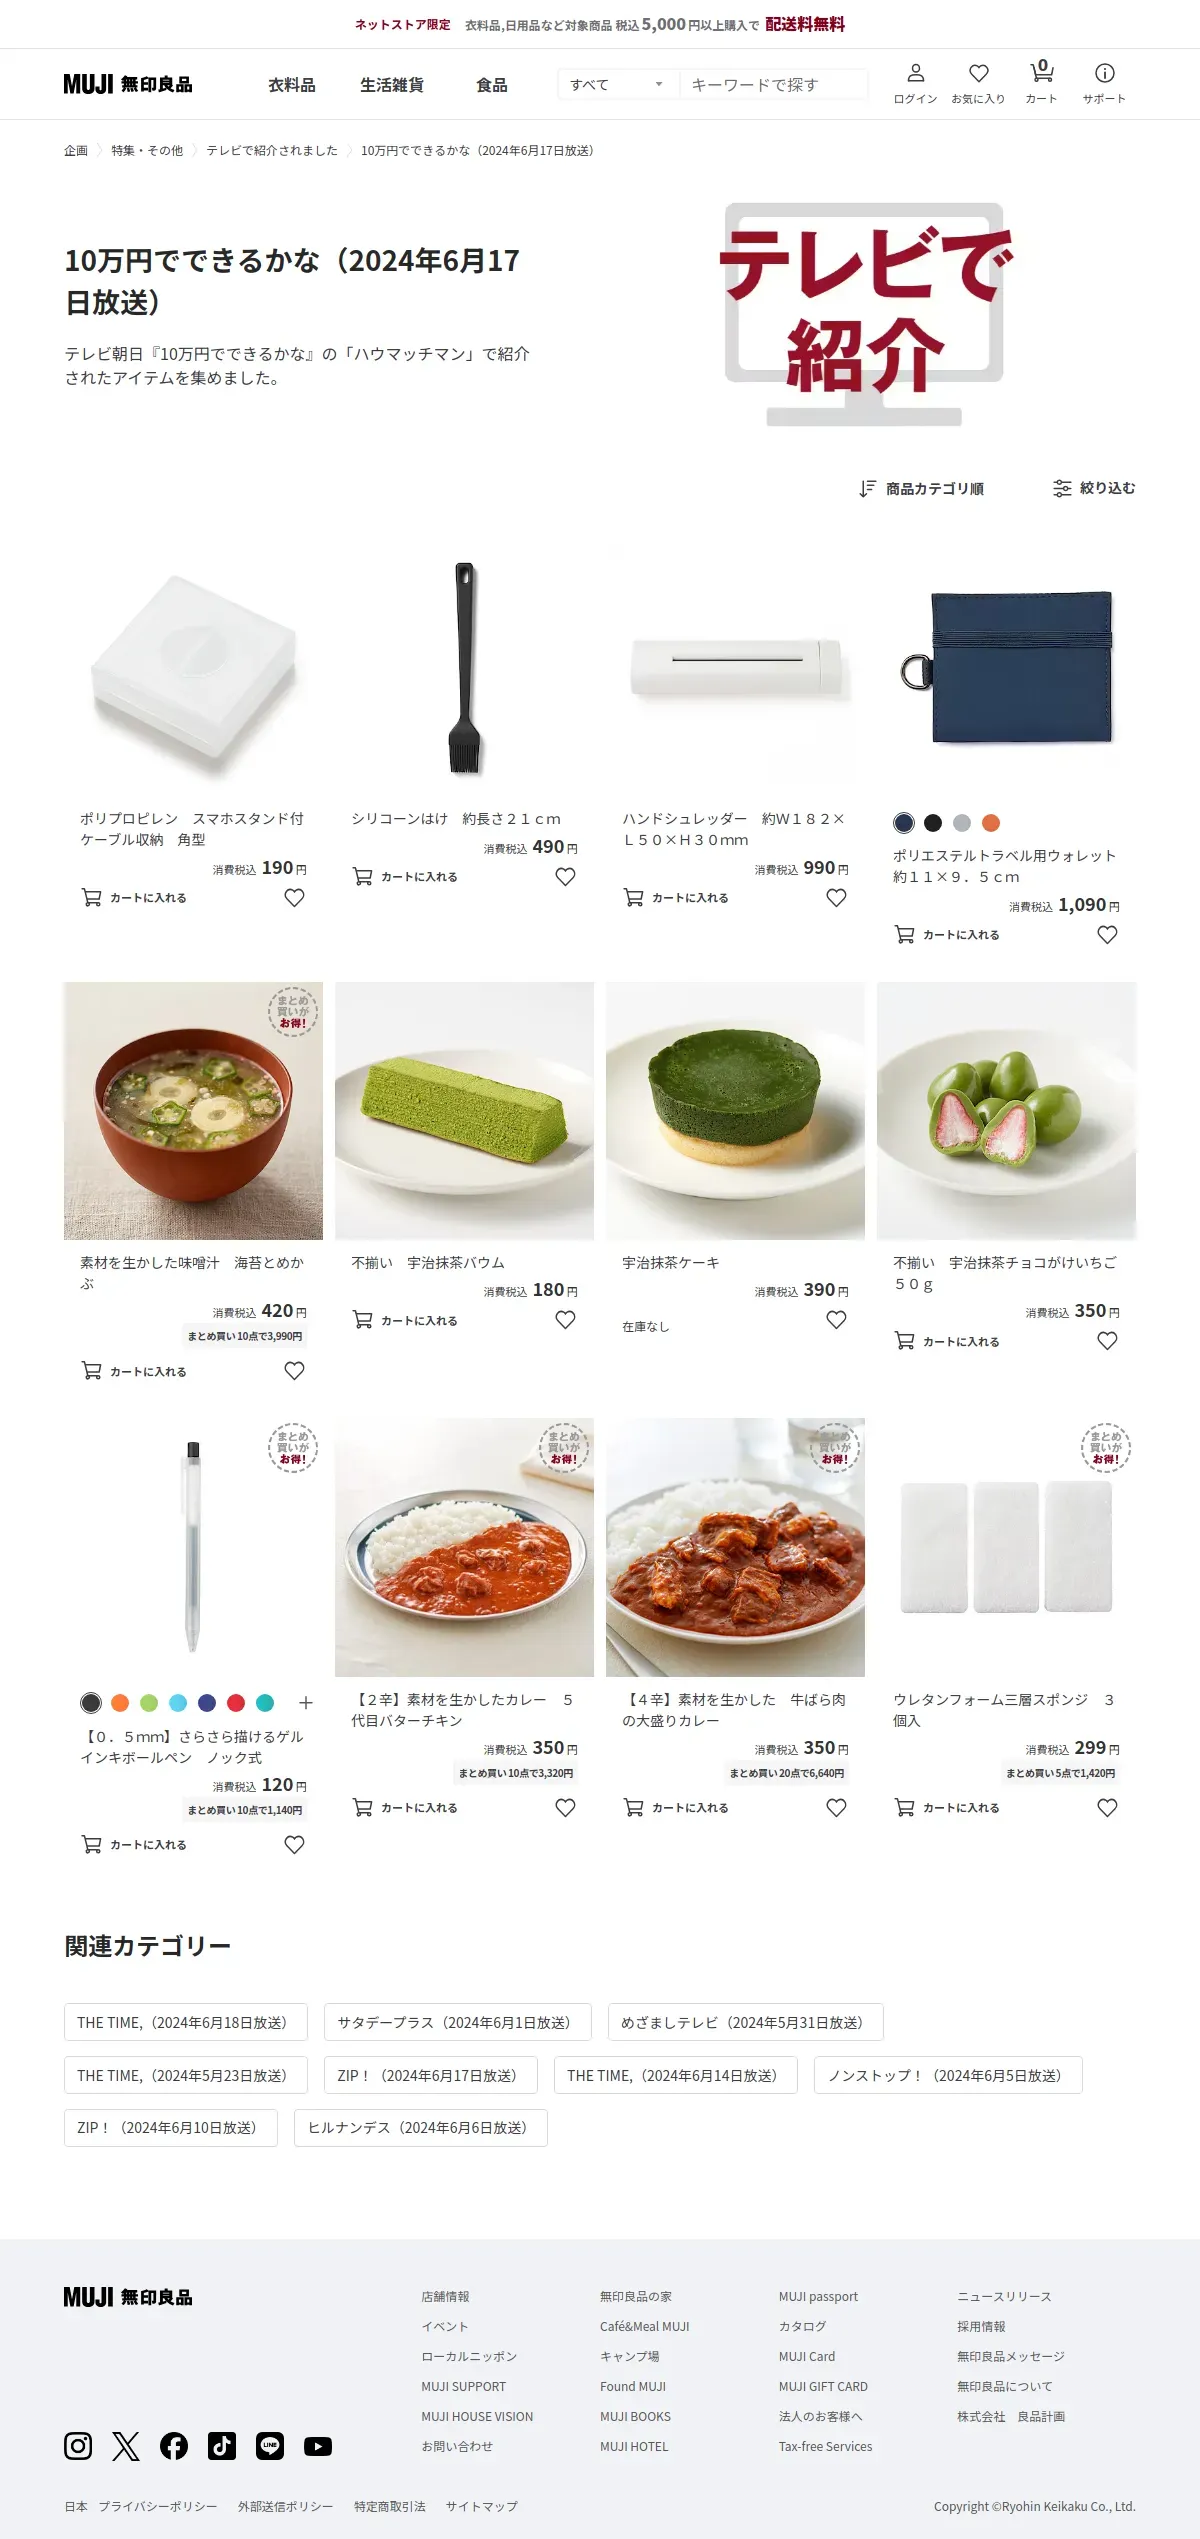This screenshot has width=1200, height=2539.
Task: Open ヒルナンデス（2024年6月6日放送）related category link
Action: (x=421, y=2127)
